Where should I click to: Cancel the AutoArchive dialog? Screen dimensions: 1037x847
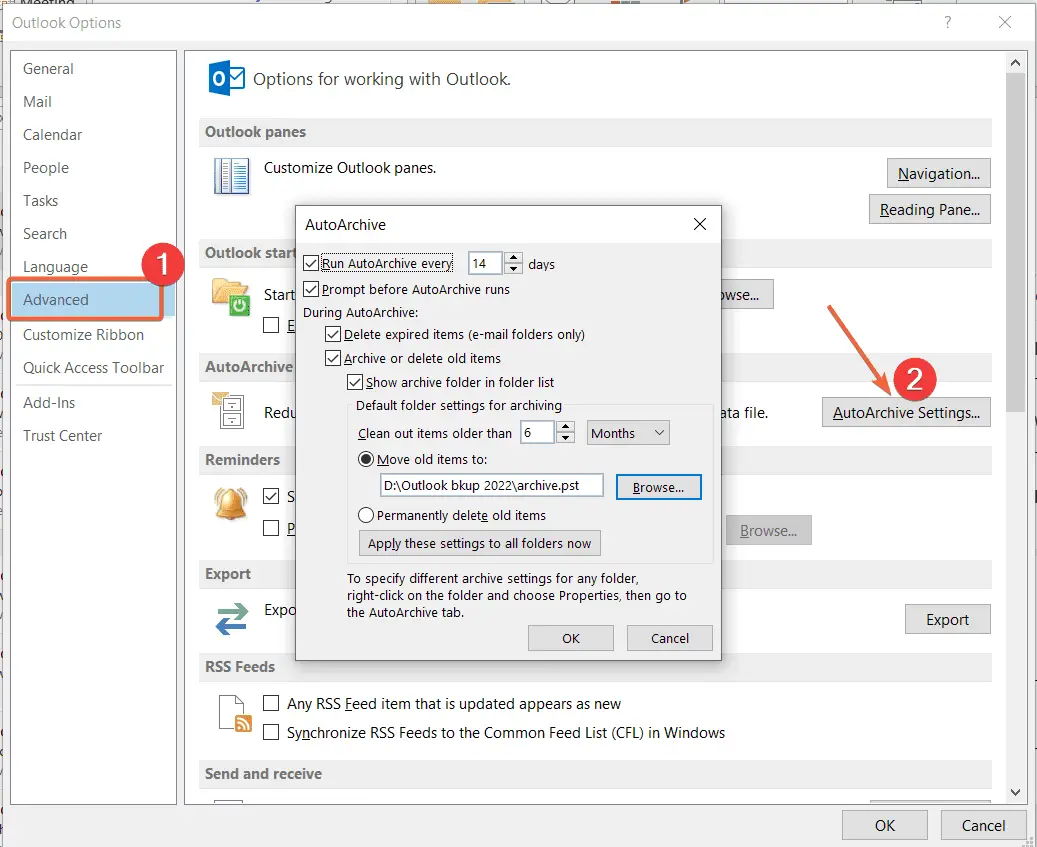point(670,638)
